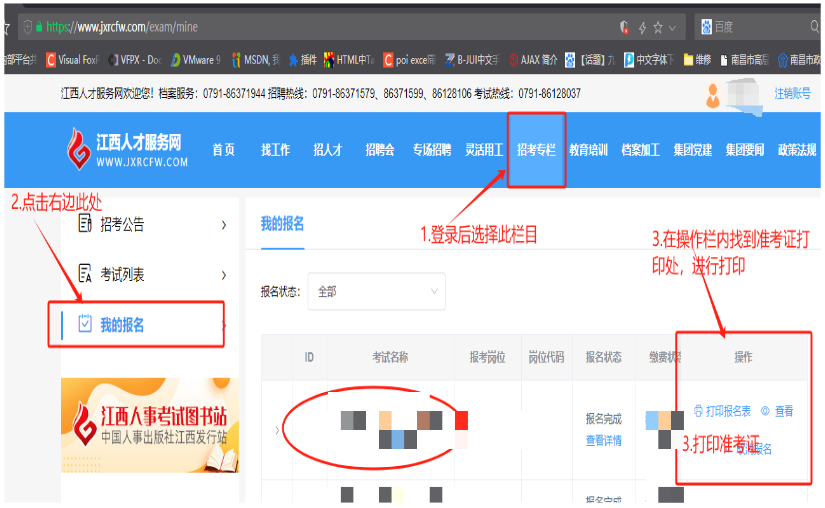
Task: Click 查看详情 under 报名完成
Action: point(603,440)
